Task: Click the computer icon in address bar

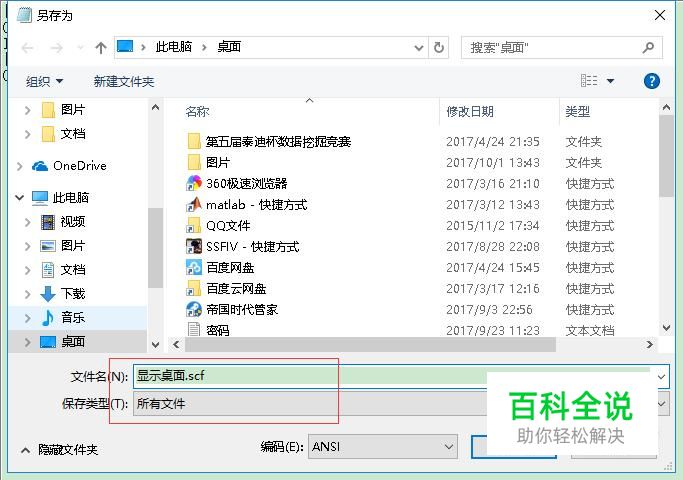Action: [125, 46]
